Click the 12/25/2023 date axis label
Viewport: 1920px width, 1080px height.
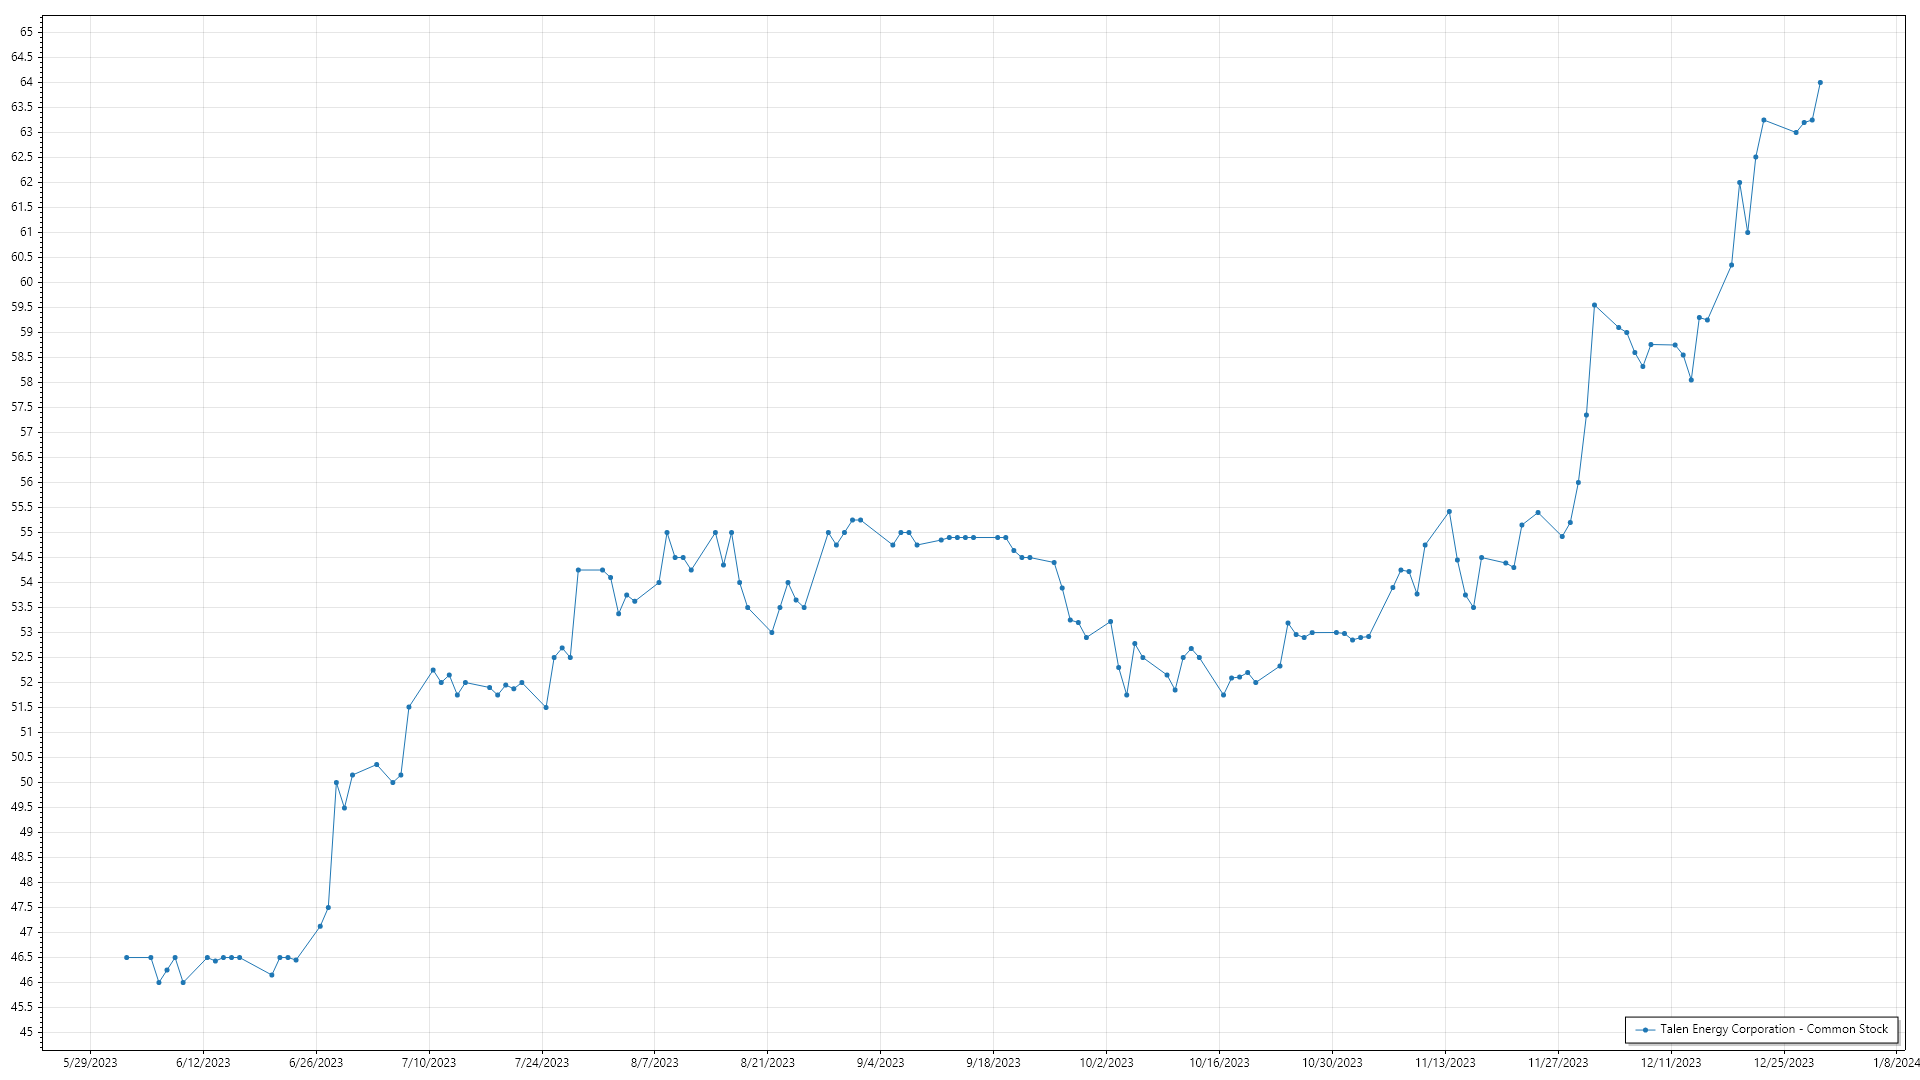click(x=1784, y=1063)
